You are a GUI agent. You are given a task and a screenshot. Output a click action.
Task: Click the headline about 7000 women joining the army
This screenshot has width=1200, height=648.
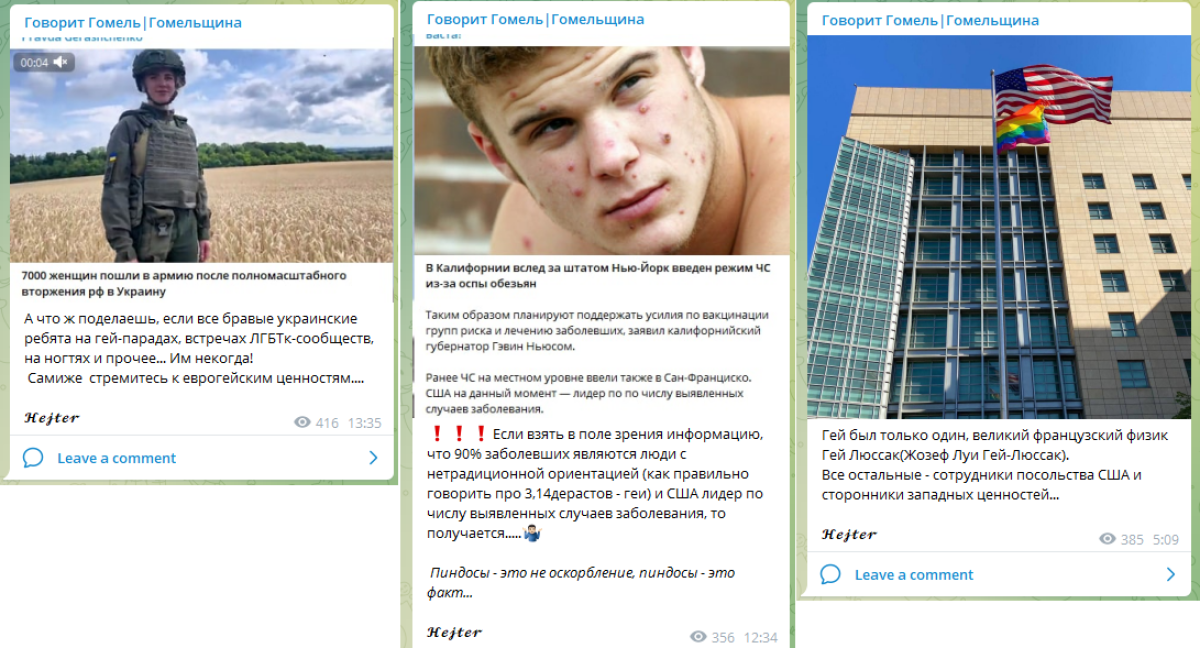[x=184, y=283]
